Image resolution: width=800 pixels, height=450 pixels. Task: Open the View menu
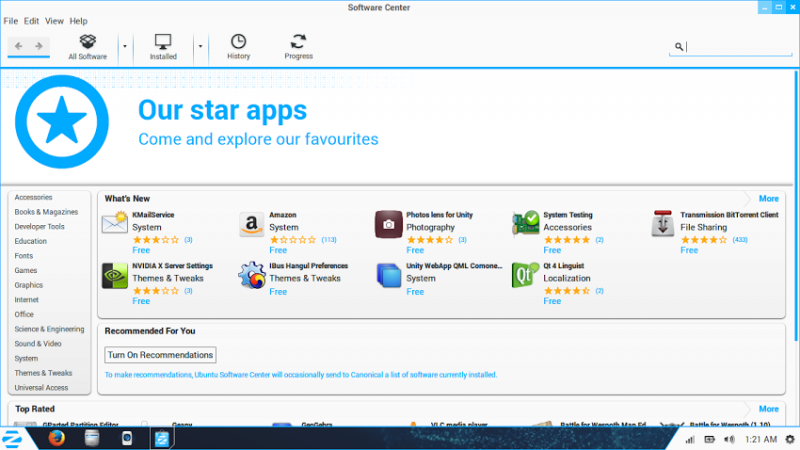(x=54, y=21)
